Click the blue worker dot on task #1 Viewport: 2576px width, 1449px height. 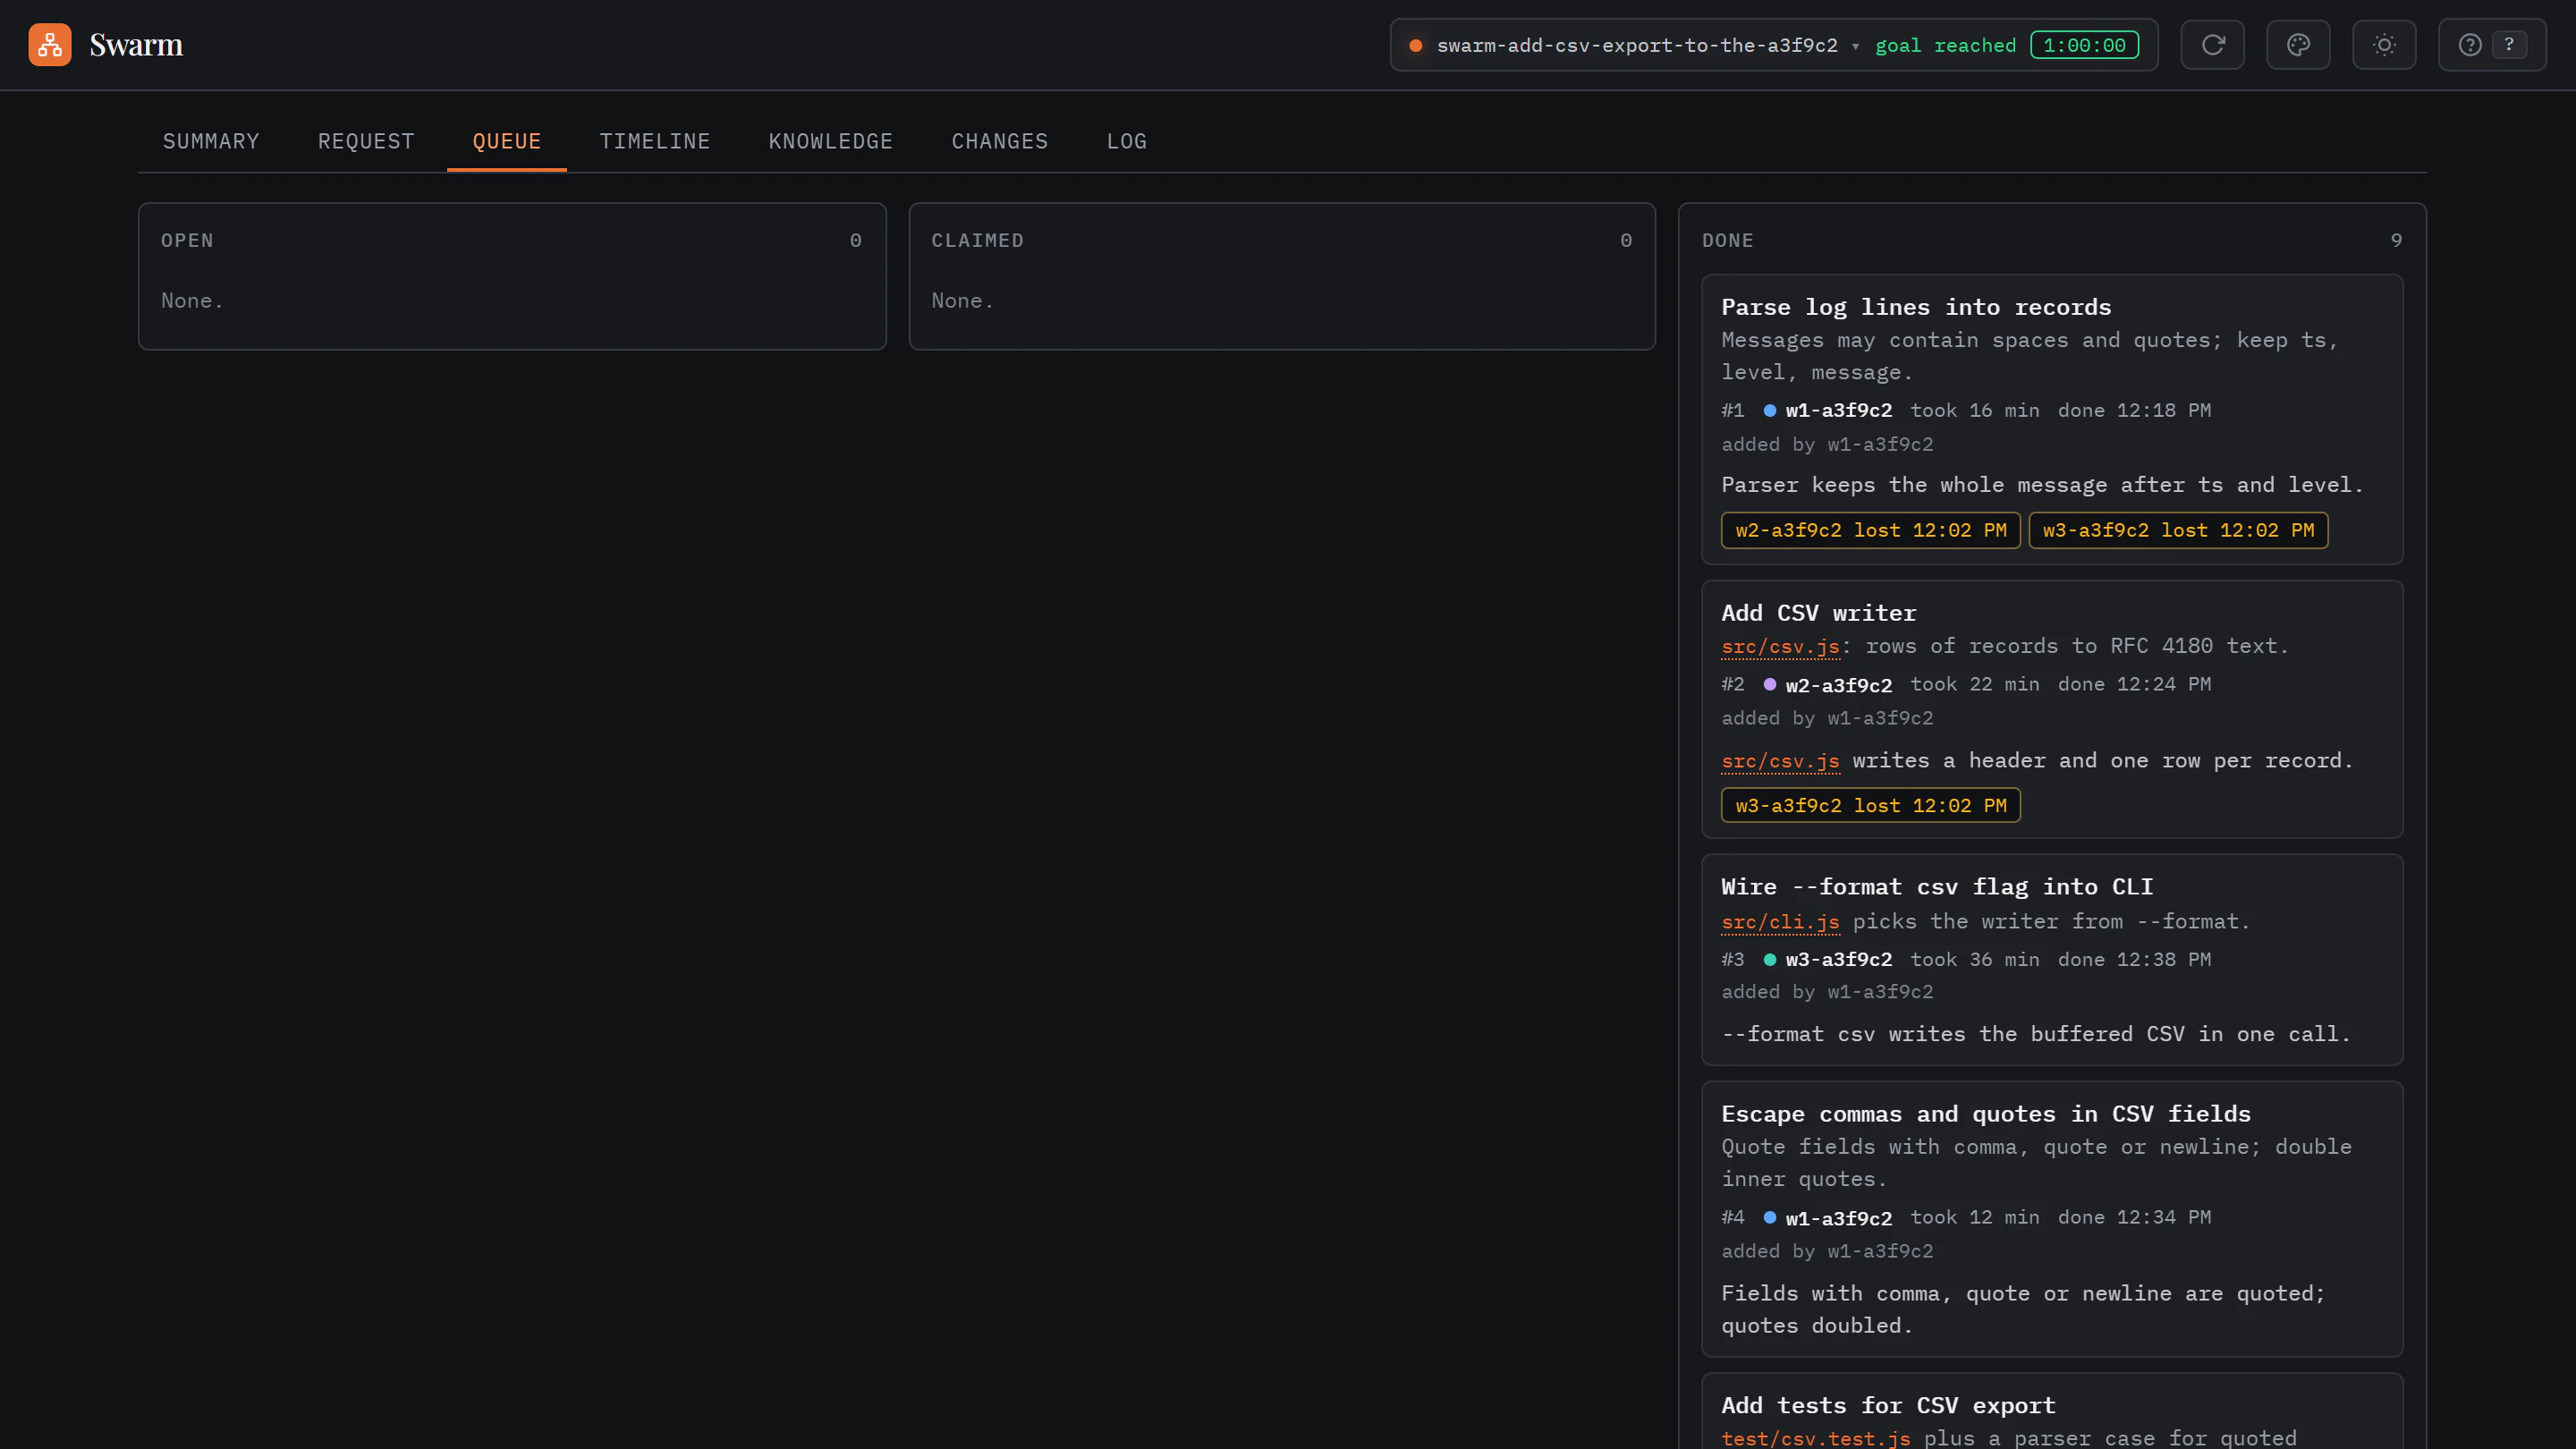point(1770,410)
